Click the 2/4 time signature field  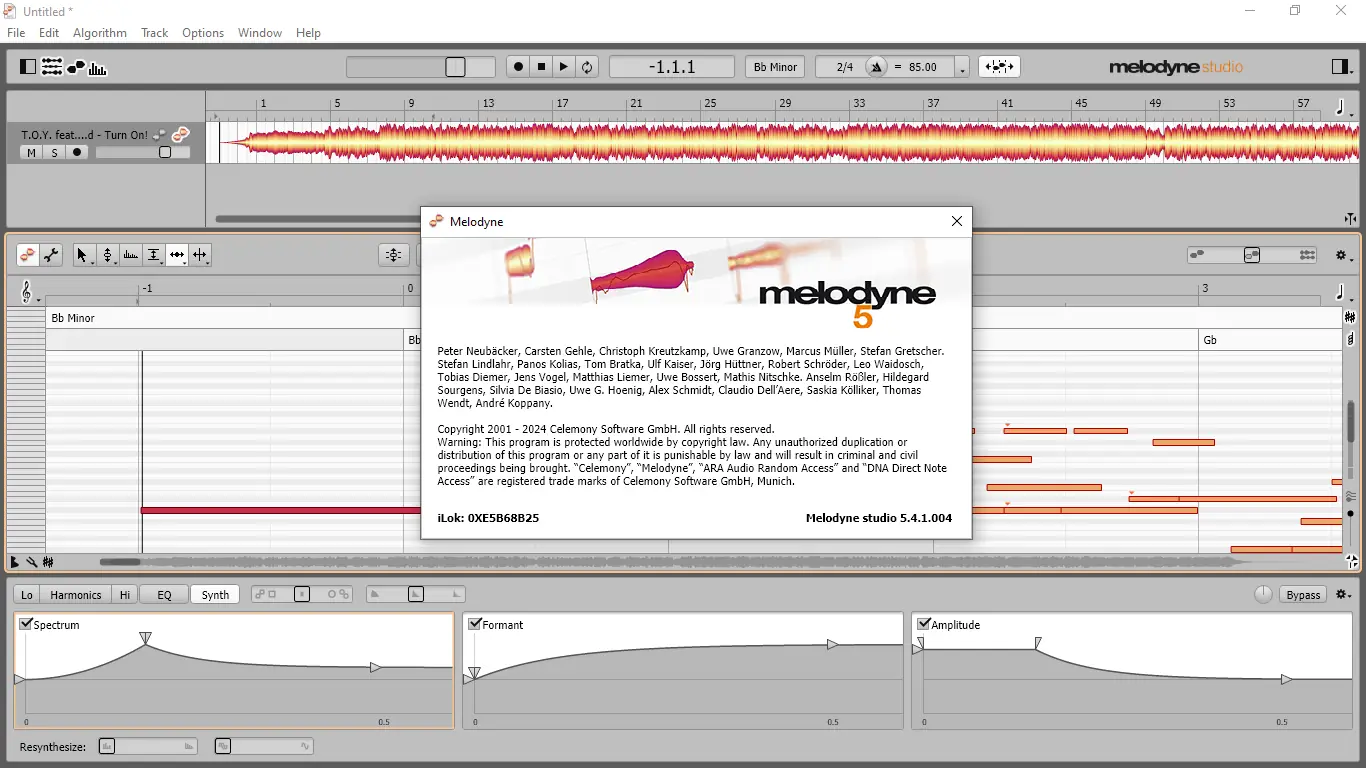point(844,67)
